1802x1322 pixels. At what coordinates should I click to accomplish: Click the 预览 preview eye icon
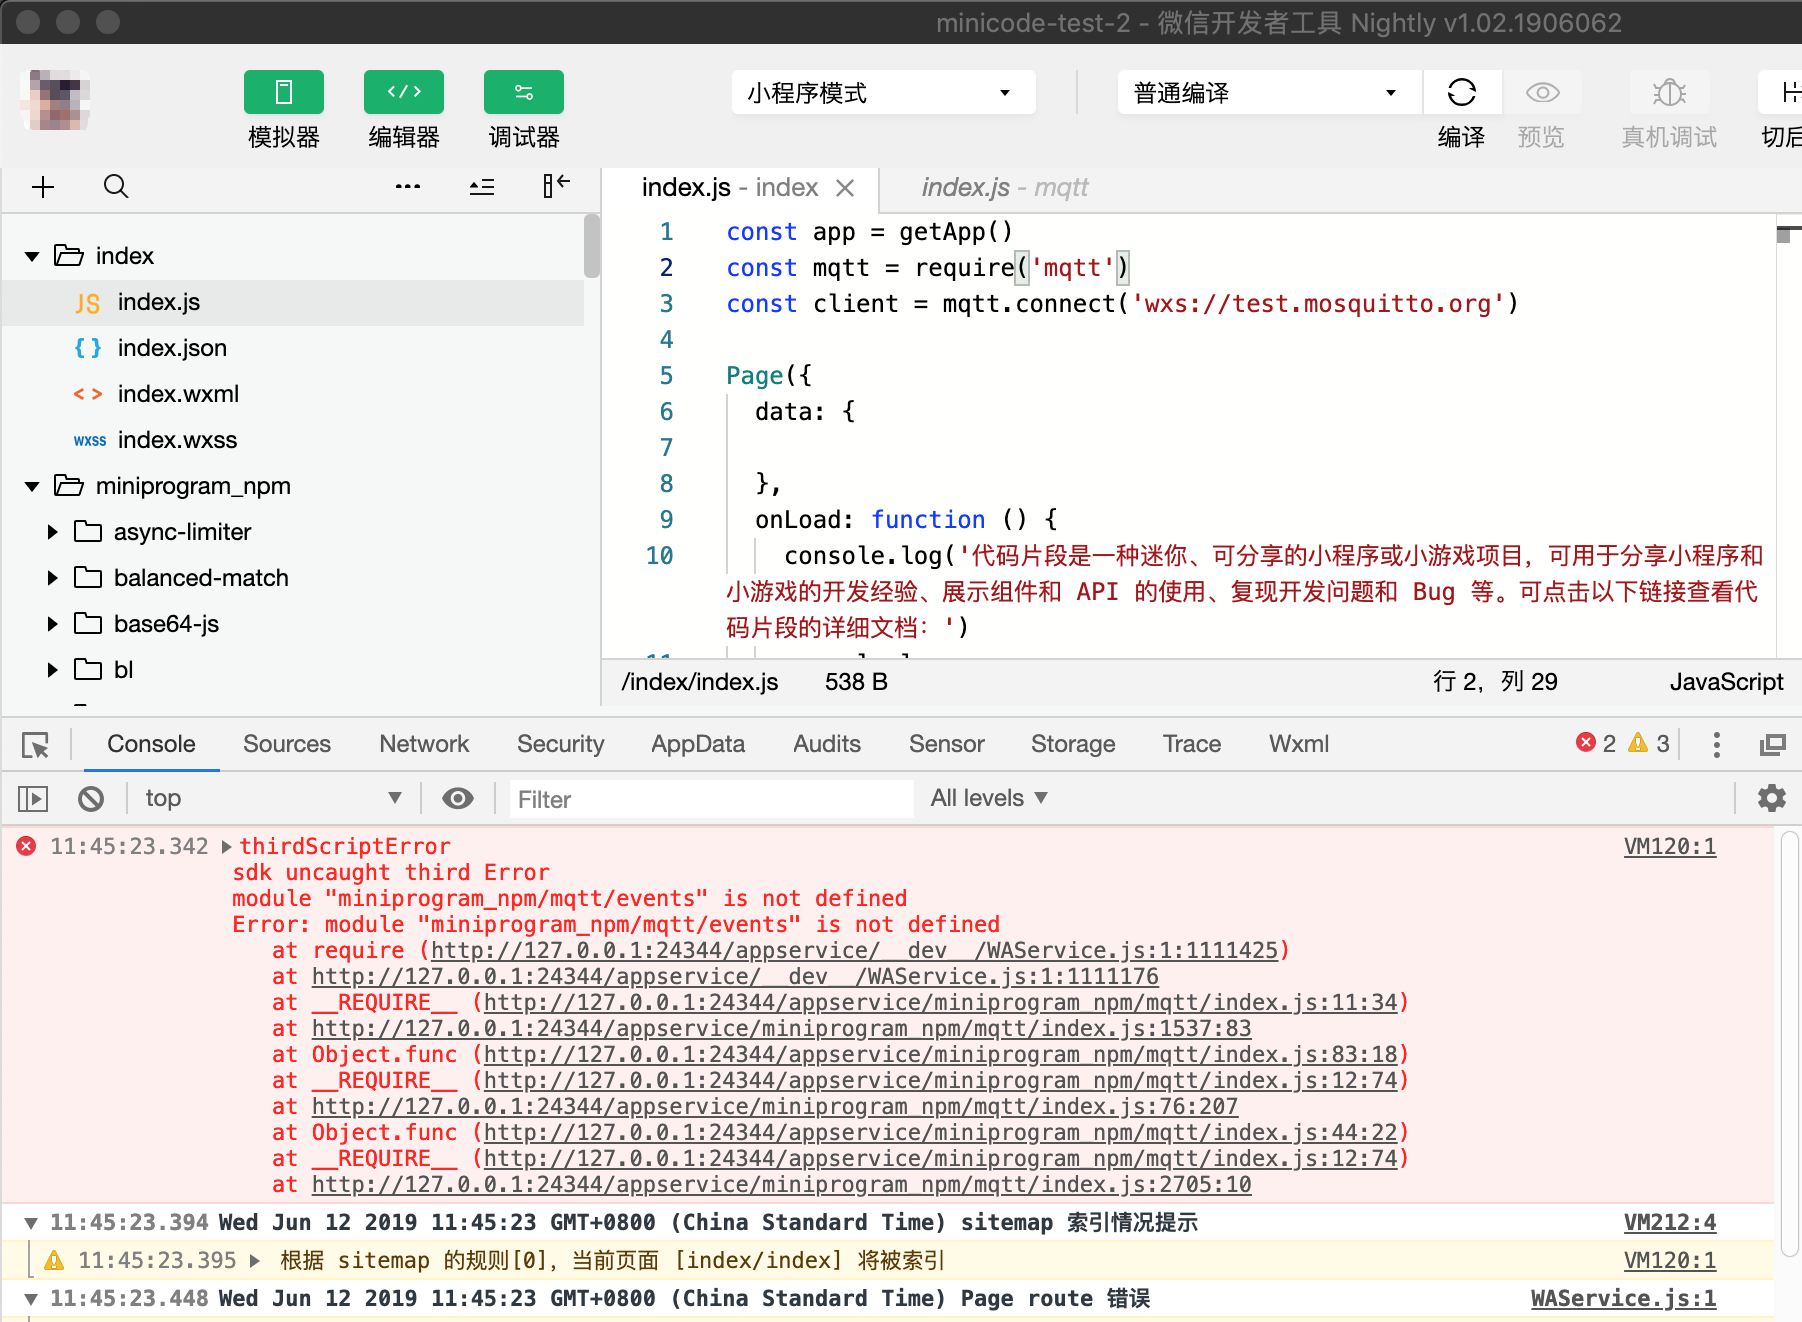1541,92
